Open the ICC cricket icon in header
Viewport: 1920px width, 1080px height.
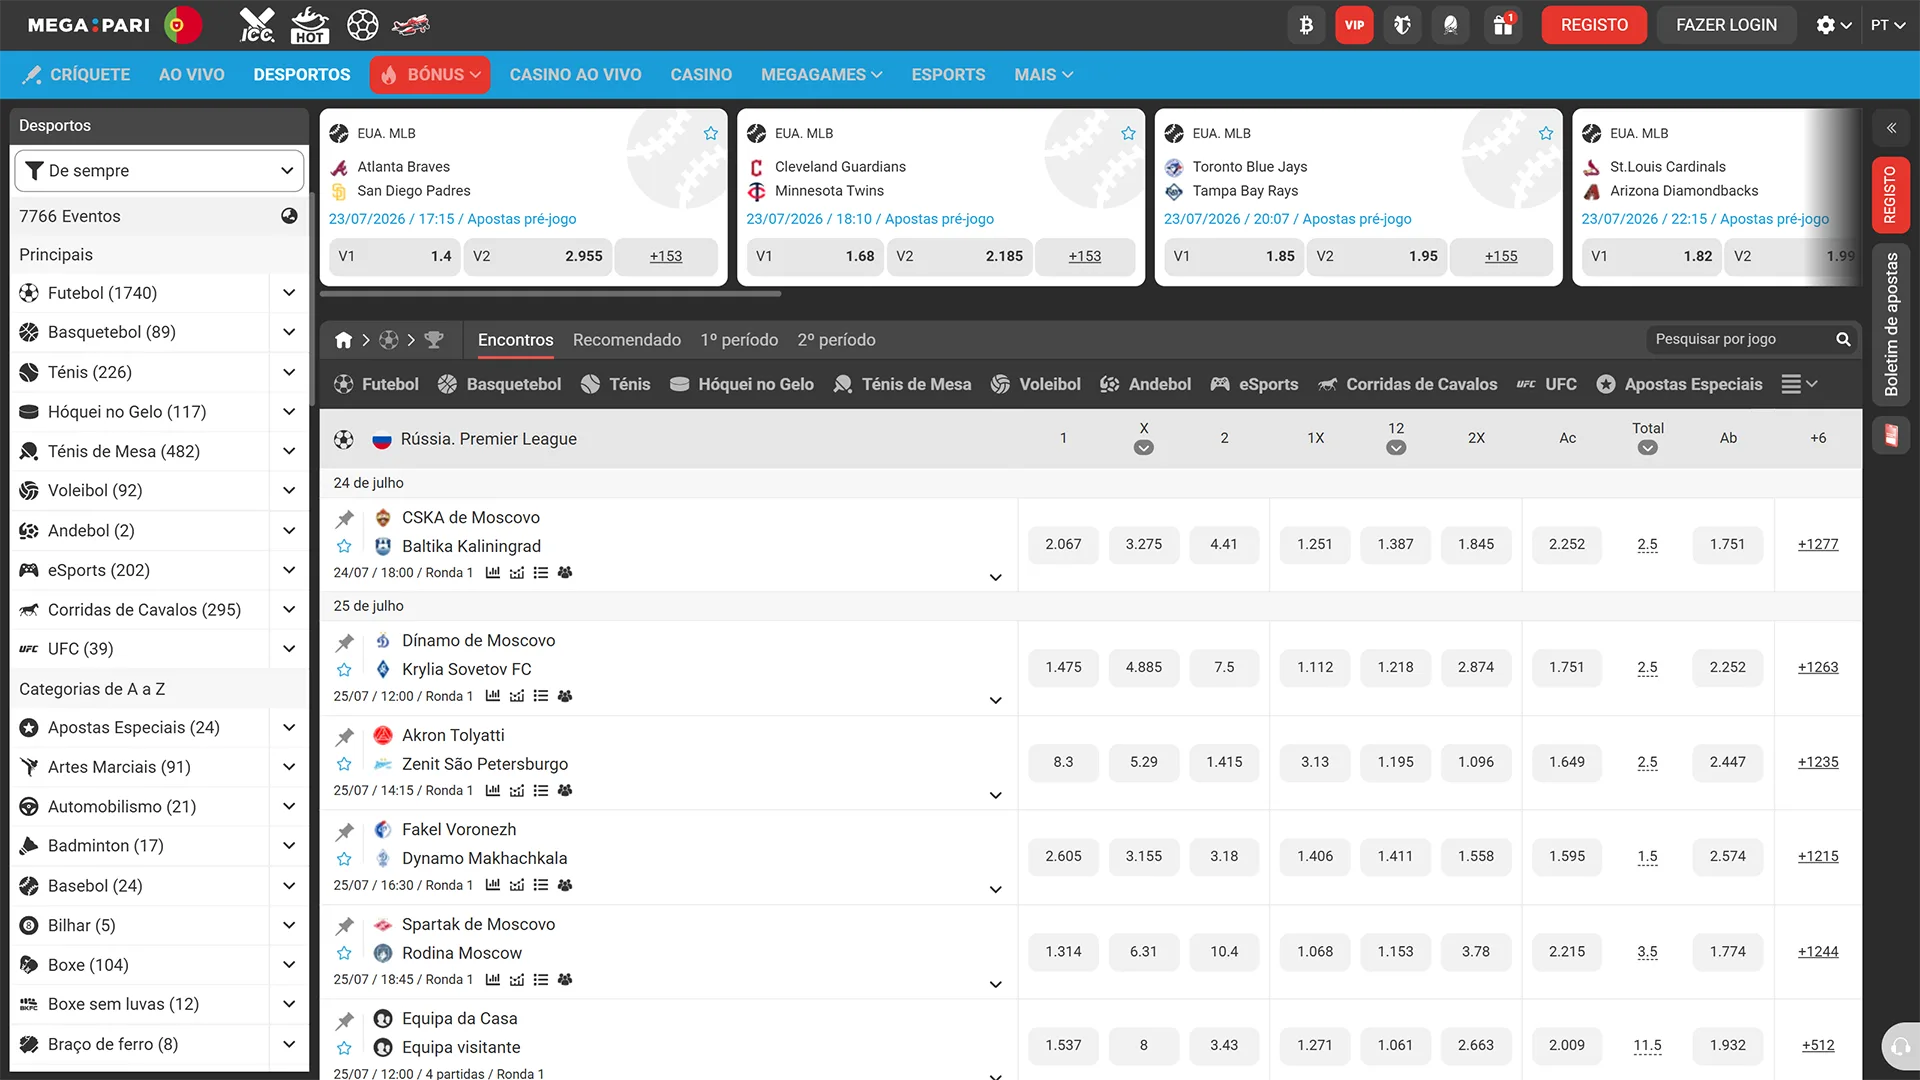point(257,25)
